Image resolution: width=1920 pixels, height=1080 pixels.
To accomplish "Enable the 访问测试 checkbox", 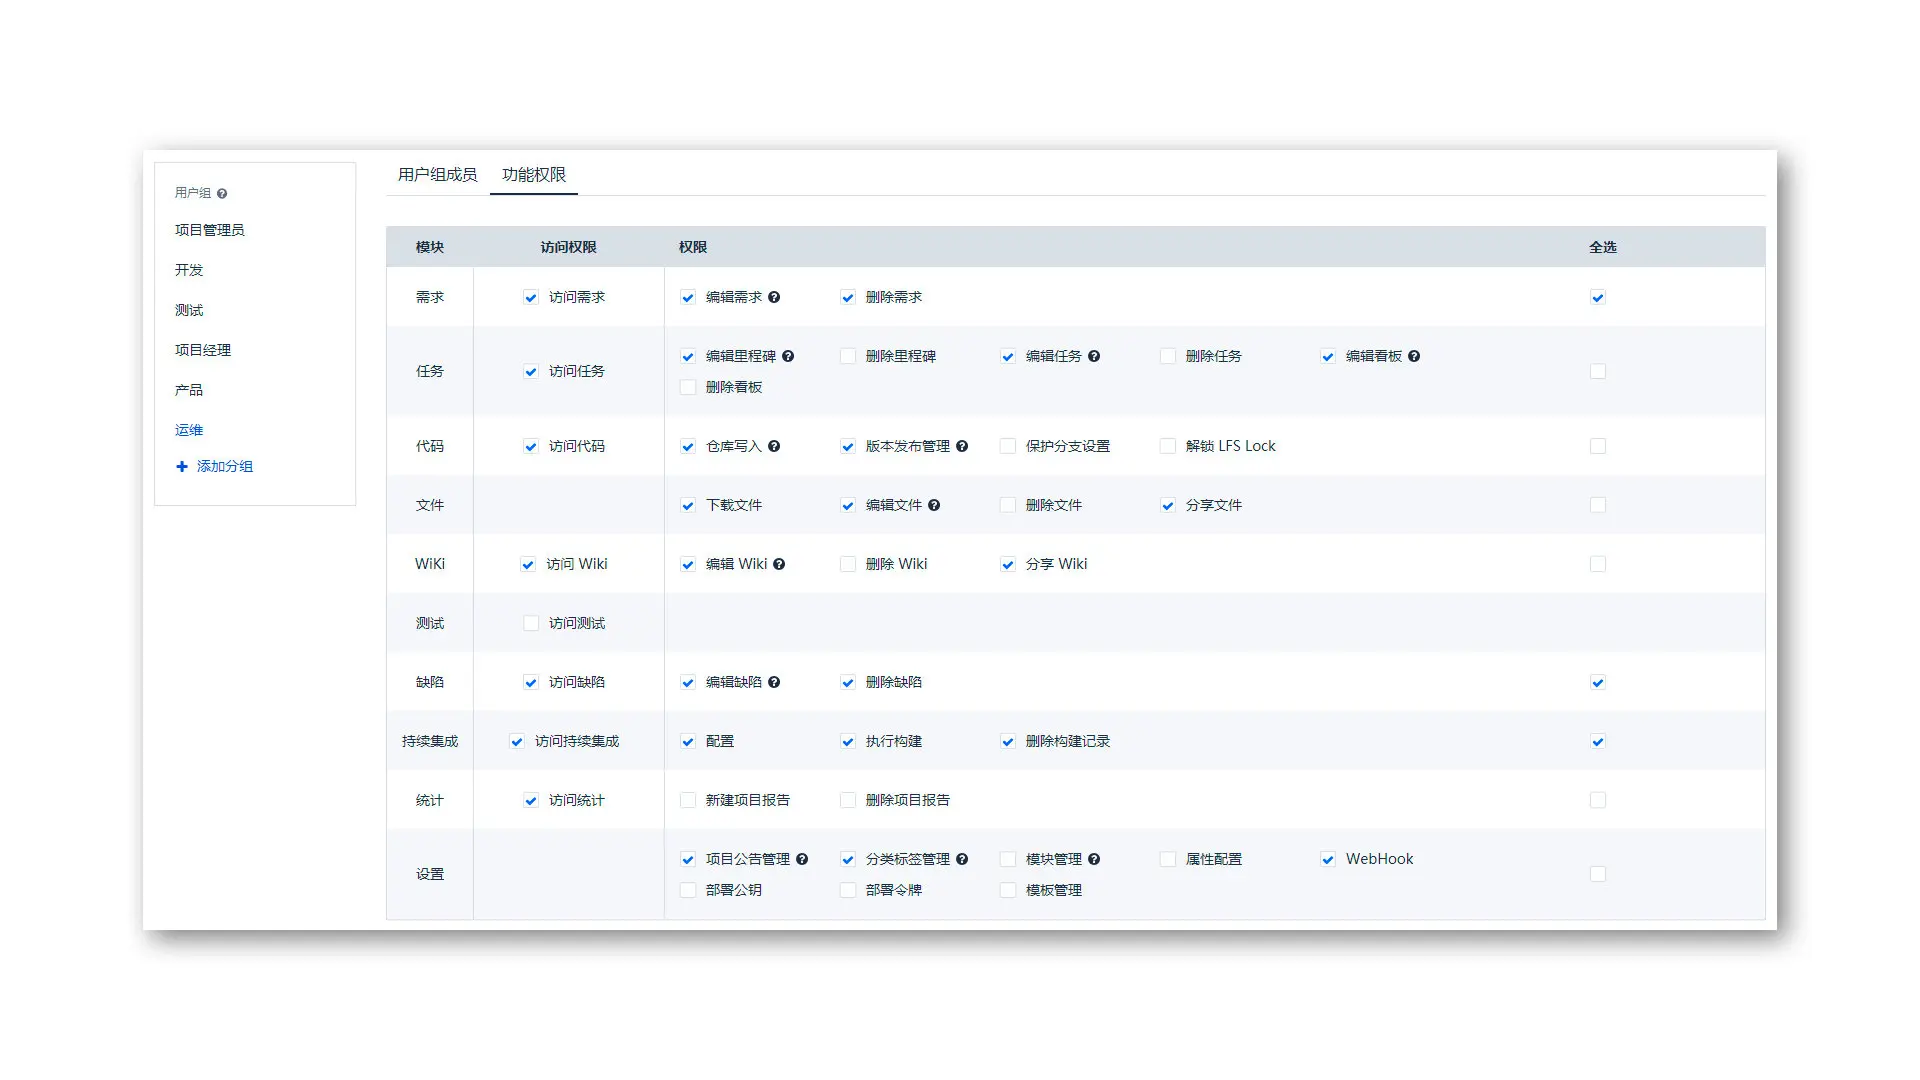I will point(531,623).
